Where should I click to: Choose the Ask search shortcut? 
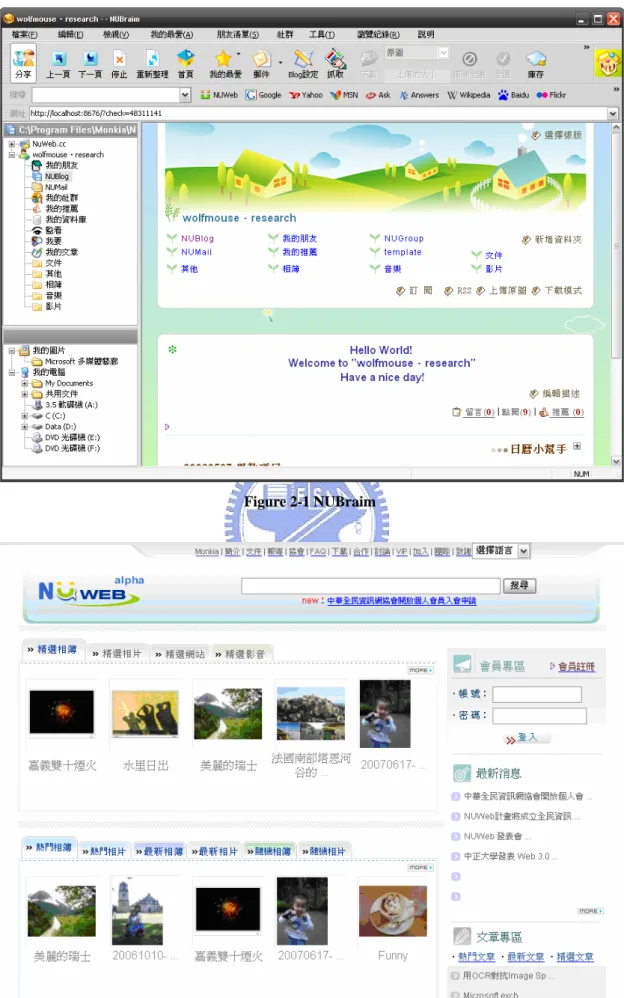[378, 95]
